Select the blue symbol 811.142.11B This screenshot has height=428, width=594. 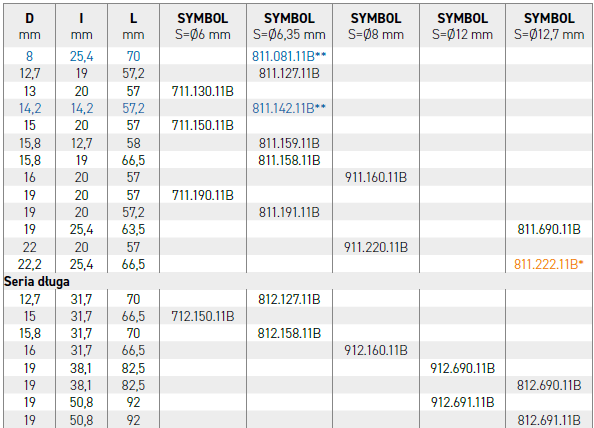(x=289, y=108)
